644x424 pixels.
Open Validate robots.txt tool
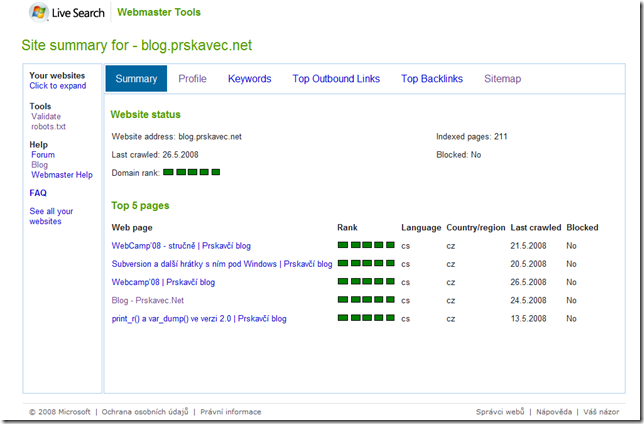pos(48,122)
